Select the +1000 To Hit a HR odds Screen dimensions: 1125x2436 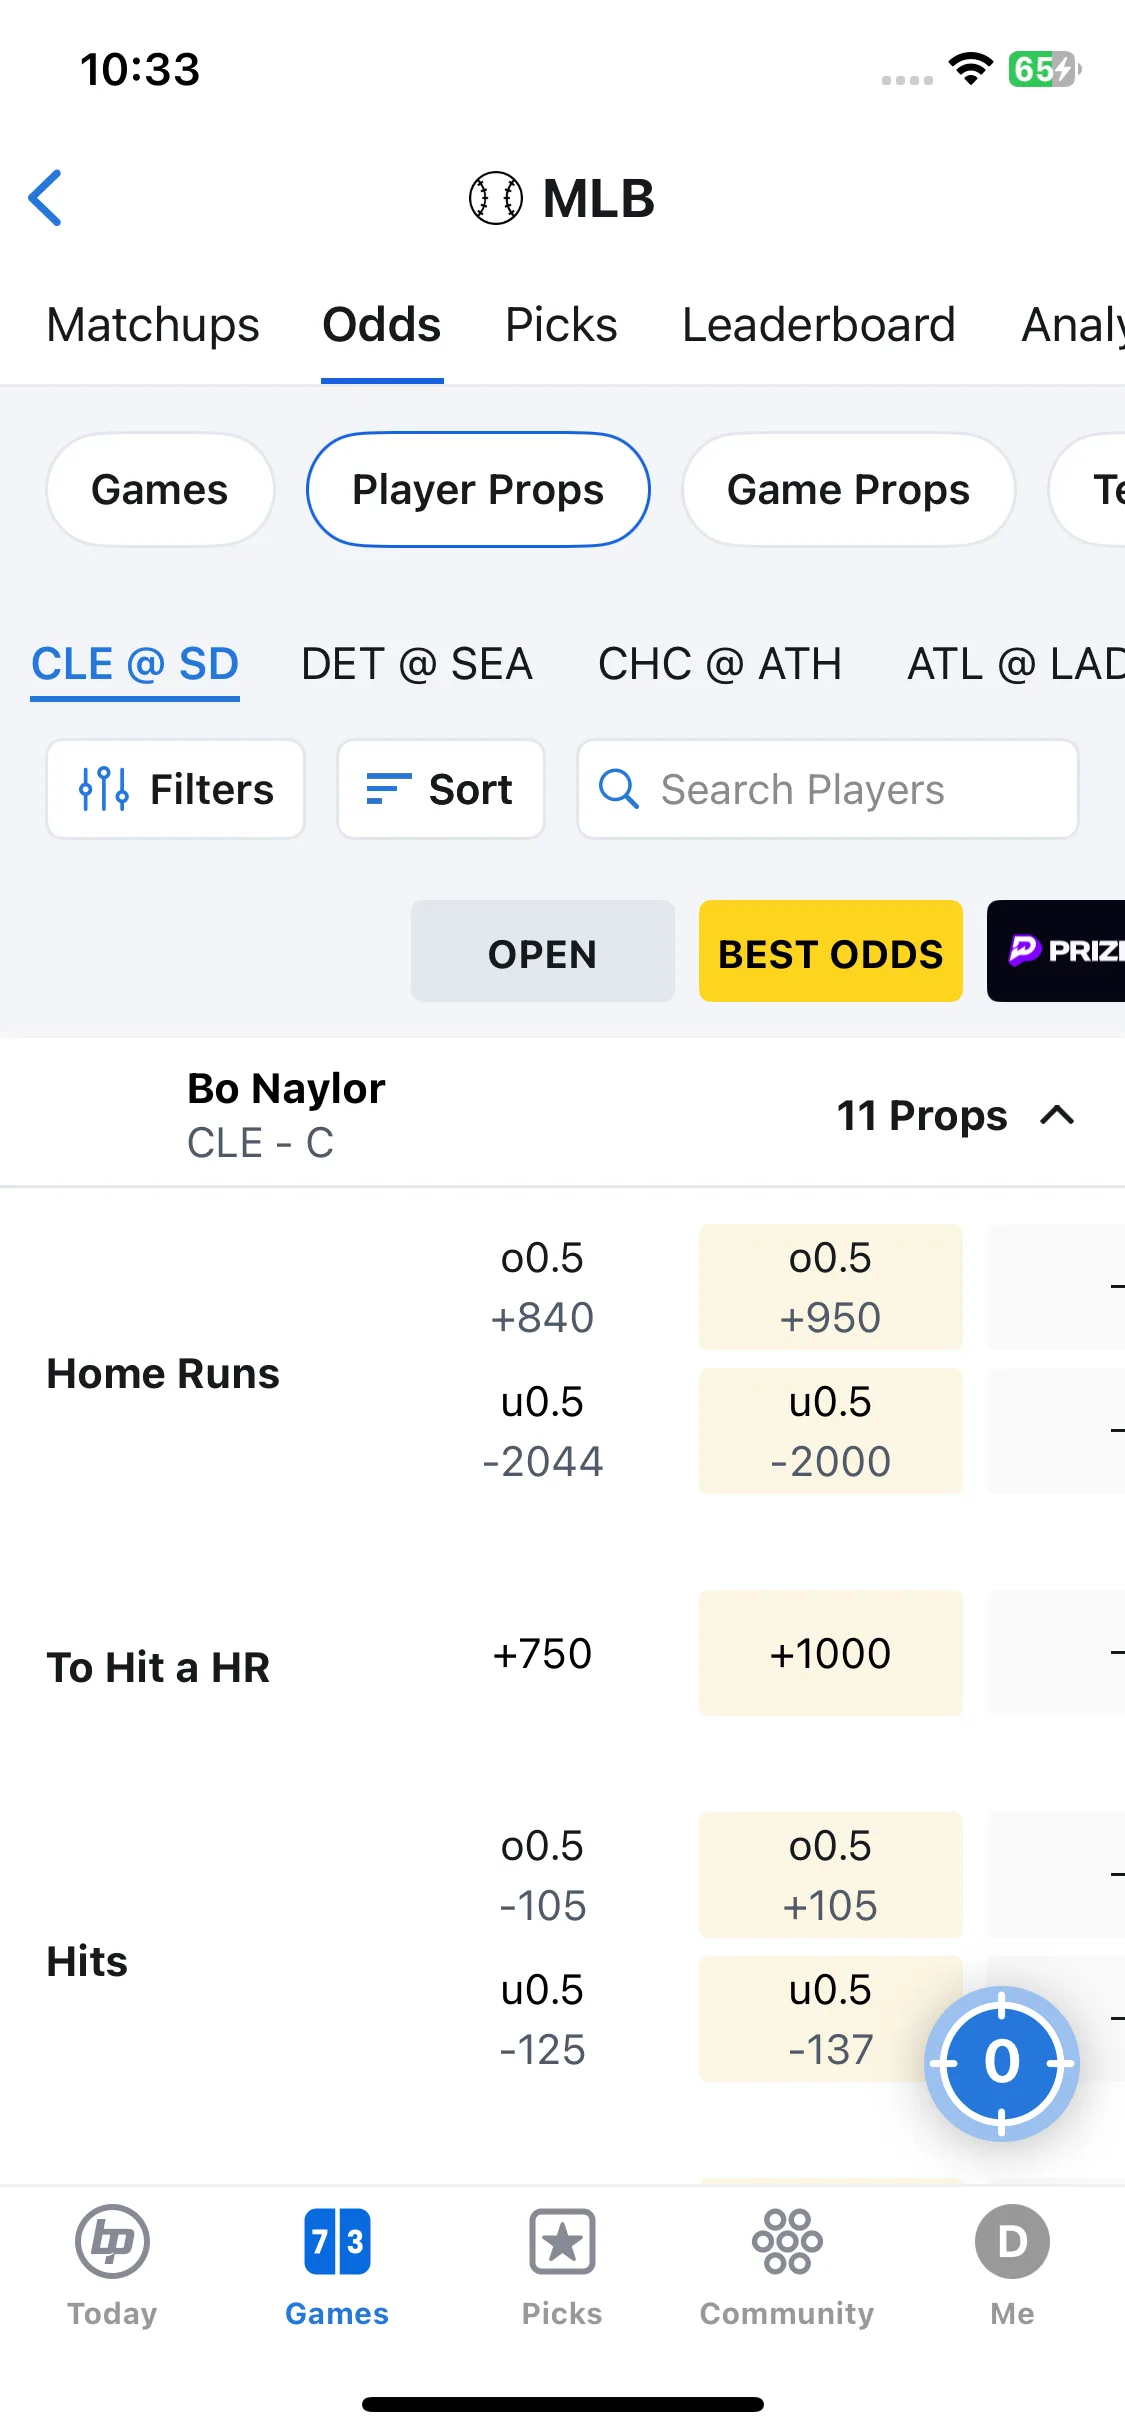tap(830, 1653)
